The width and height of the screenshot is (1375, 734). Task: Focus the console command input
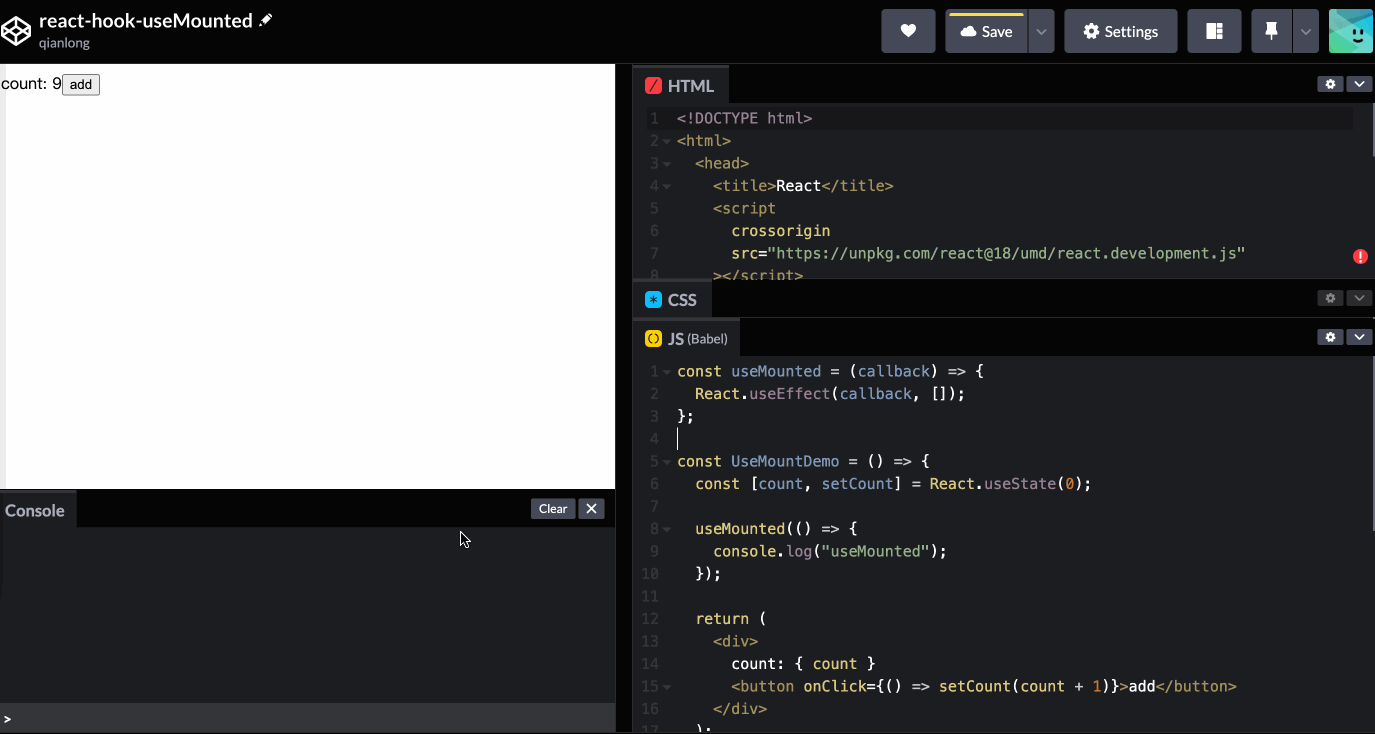310,718
